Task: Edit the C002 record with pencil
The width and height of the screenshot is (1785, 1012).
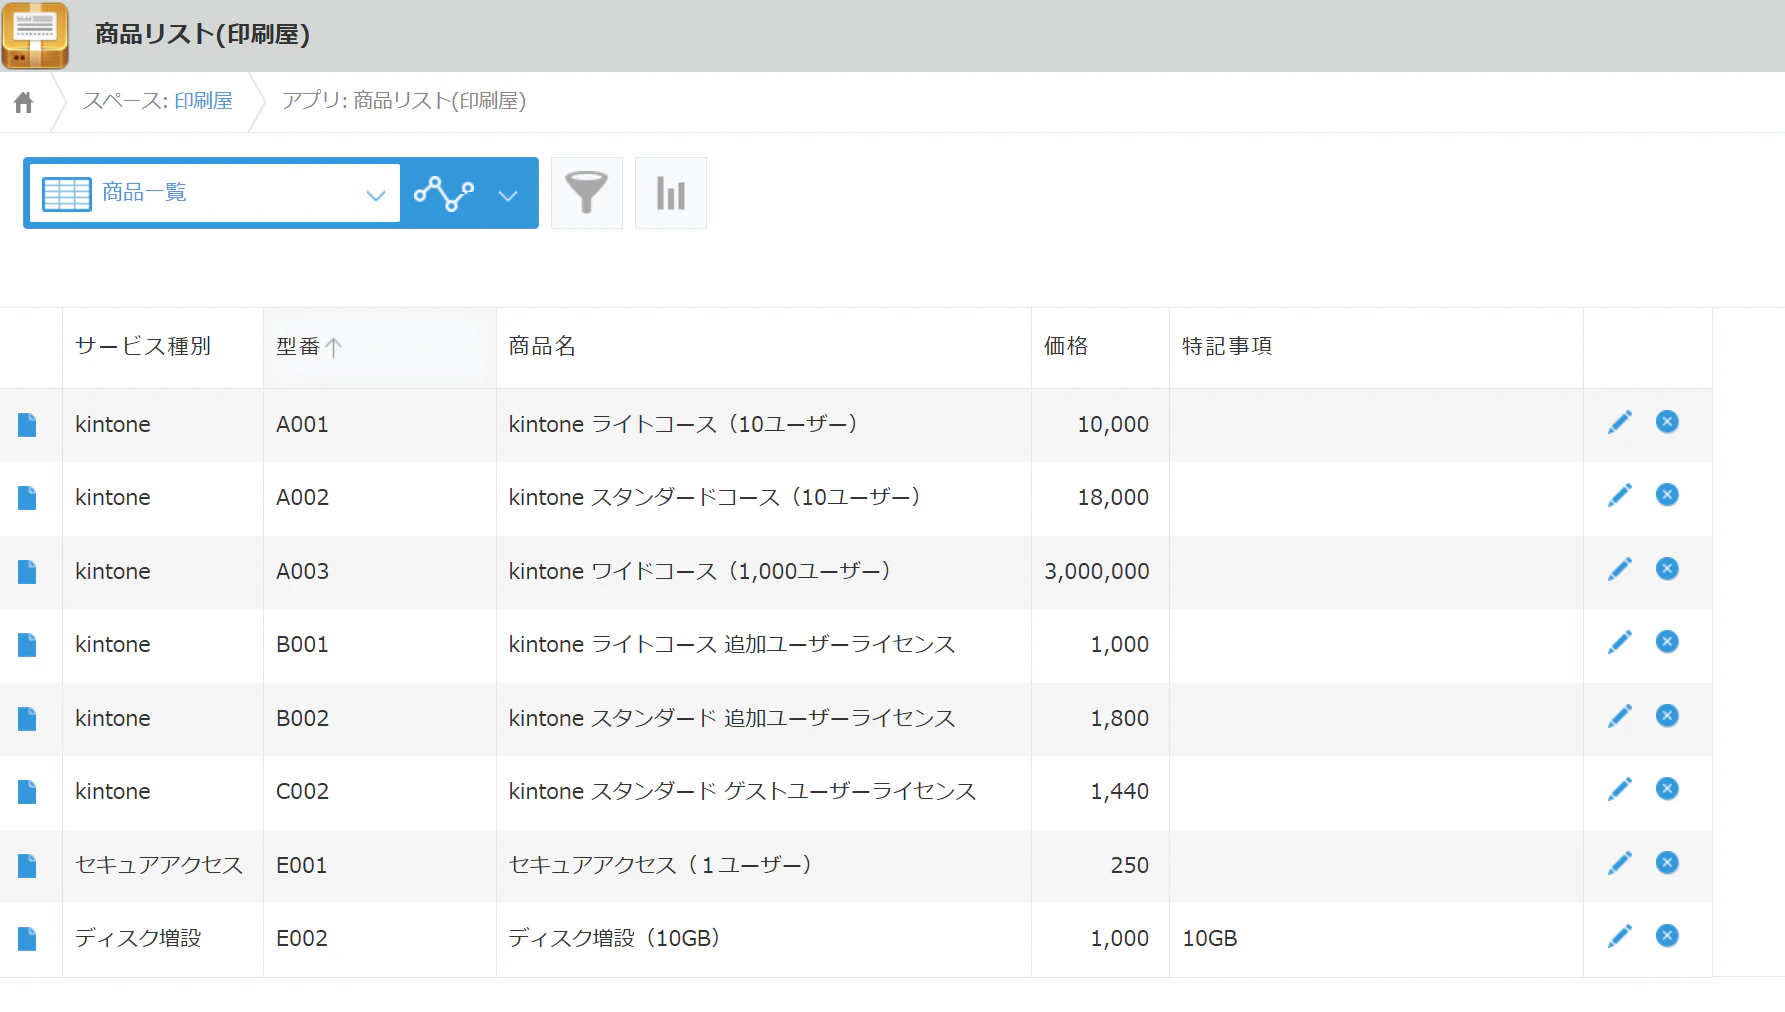Action: pyautogui.click(x=1620, y=790)
